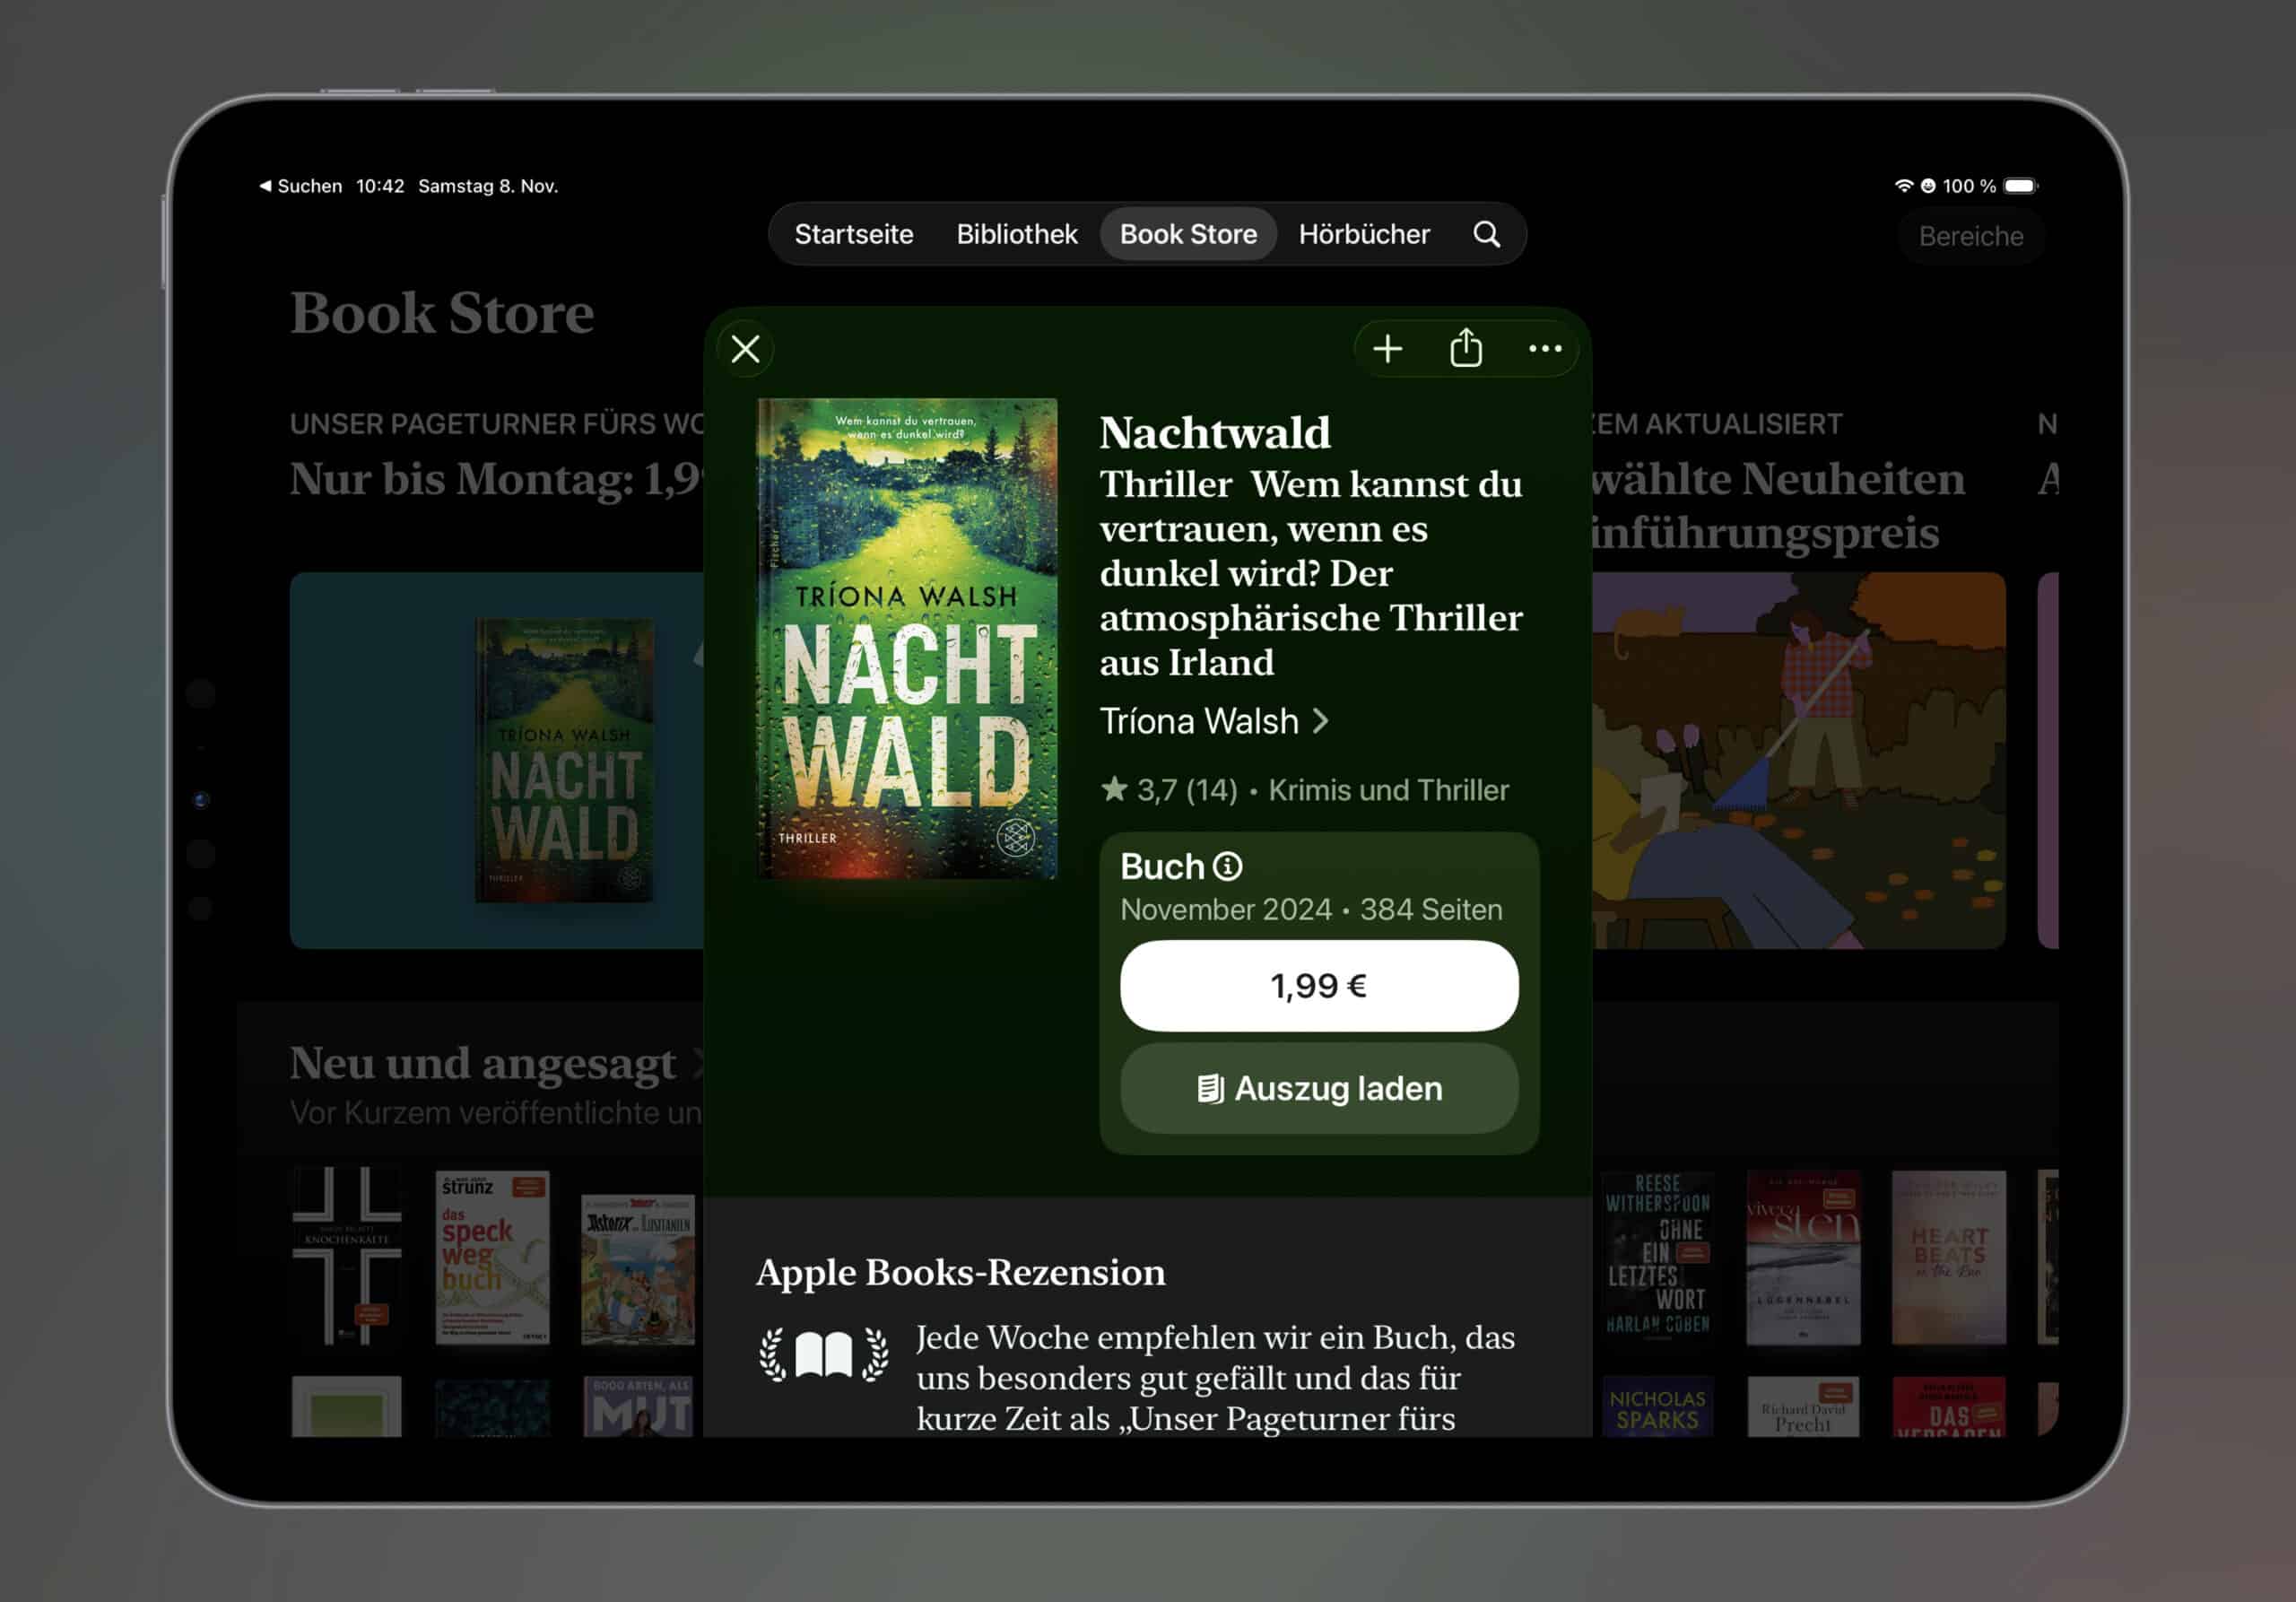Open search via magnifying glass icon
2296x1602 pixels.
tap(1486, 234)
